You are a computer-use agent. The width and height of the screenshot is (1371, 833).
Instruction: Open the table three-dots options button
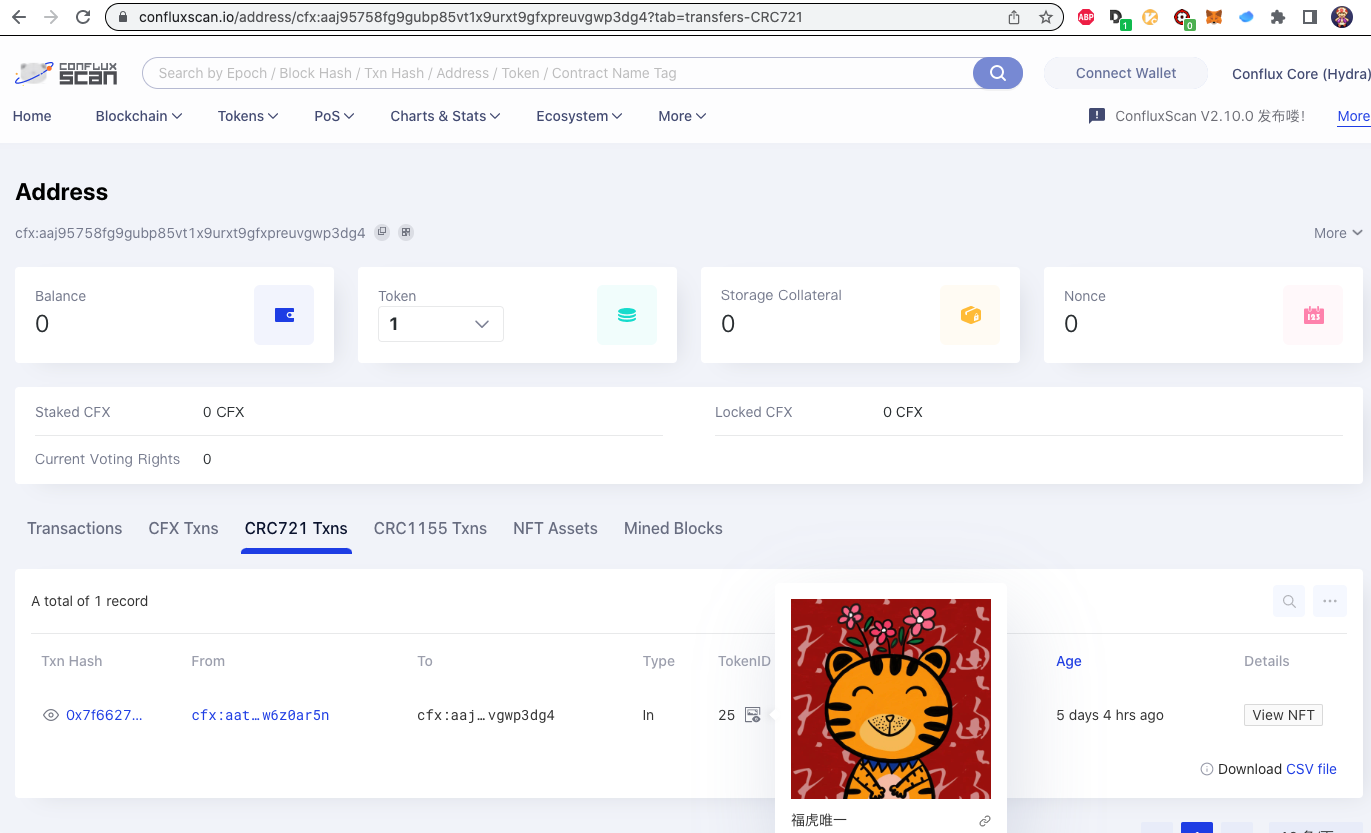1330,601
